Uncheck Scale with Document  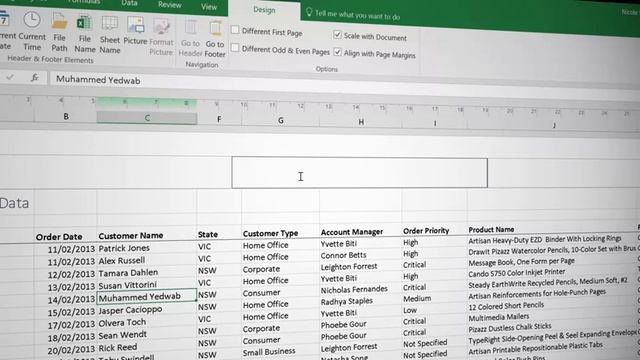337,35
